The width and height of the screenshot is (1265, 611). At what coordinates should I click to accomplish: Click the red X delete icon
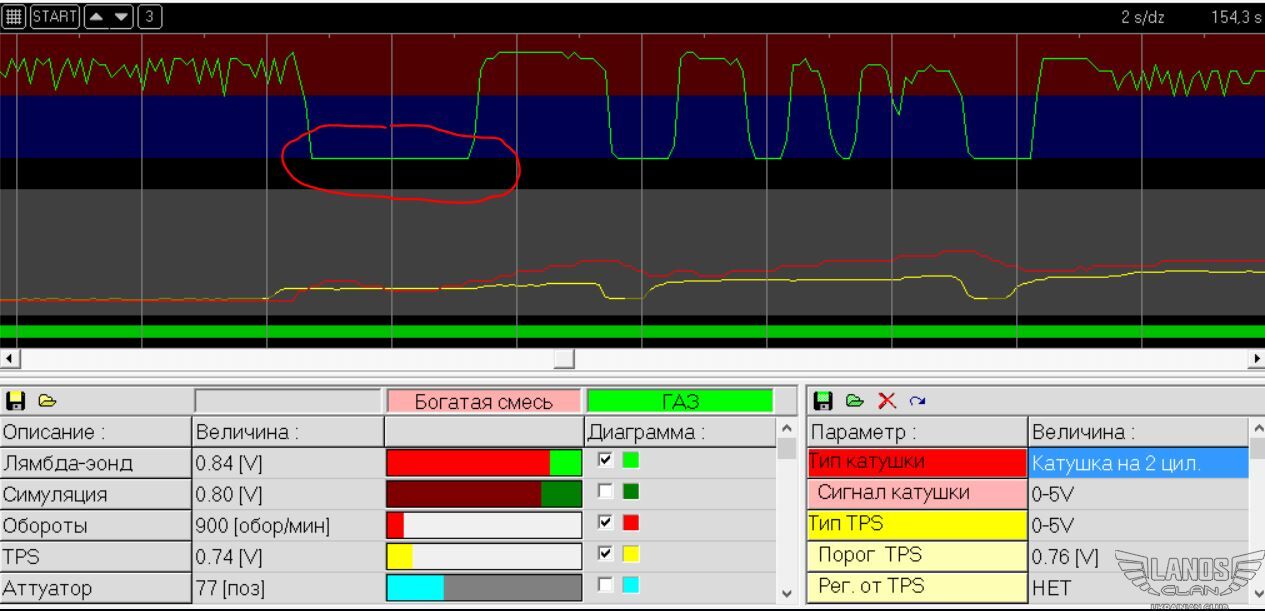[x=885, y=401]
